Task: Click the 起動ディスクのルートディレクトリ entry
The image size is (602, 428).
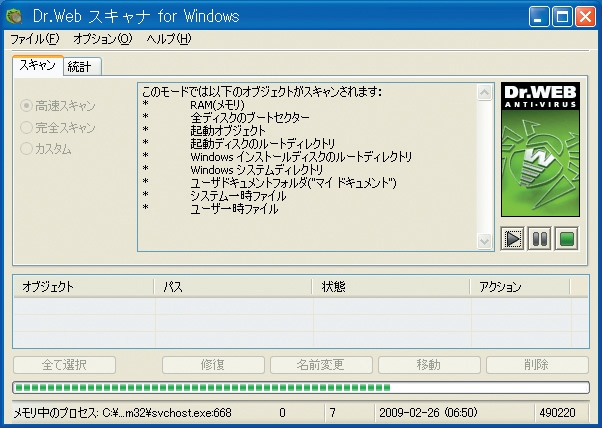Action: coord(263,144)
